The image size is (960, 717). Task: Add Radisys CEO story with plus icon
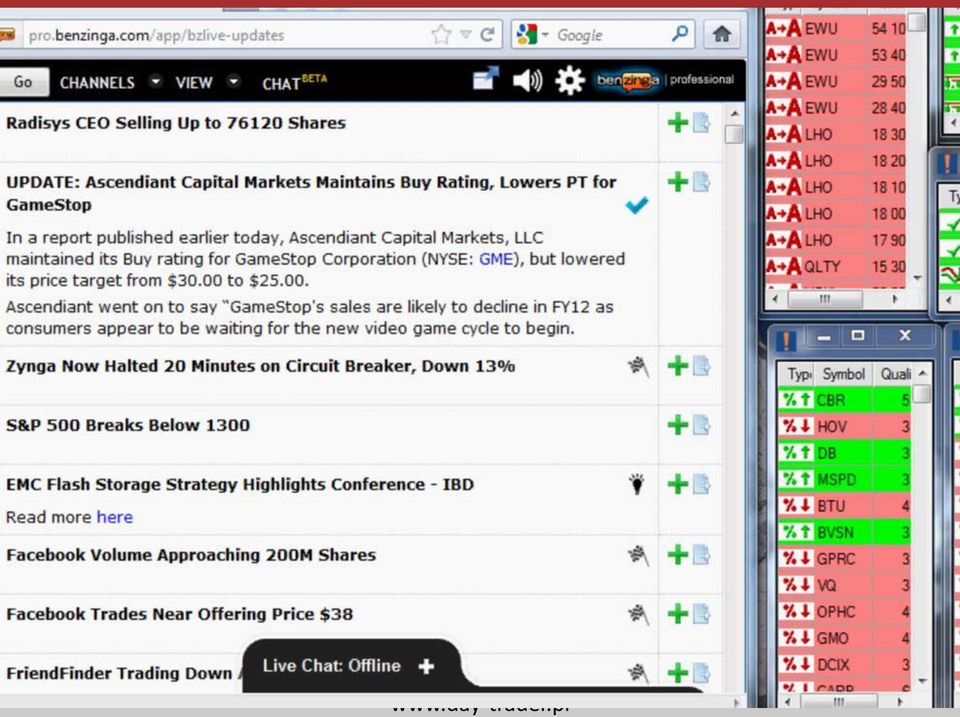[678, 122]
